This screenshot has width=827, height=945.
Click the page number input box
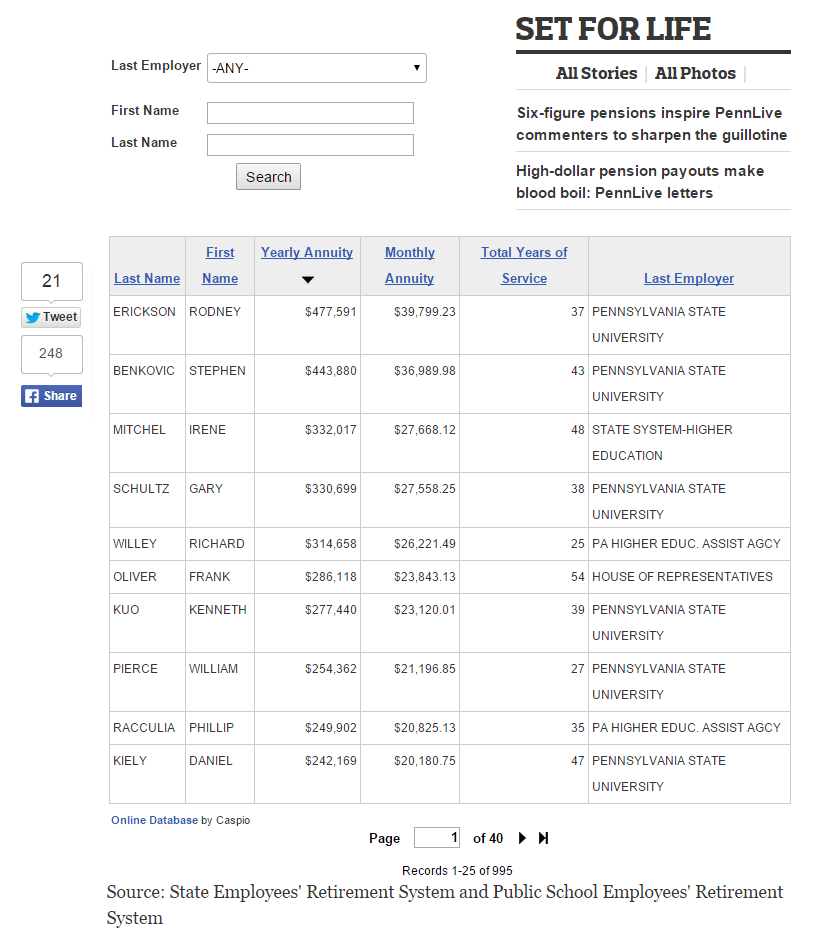tap(437, 838)
